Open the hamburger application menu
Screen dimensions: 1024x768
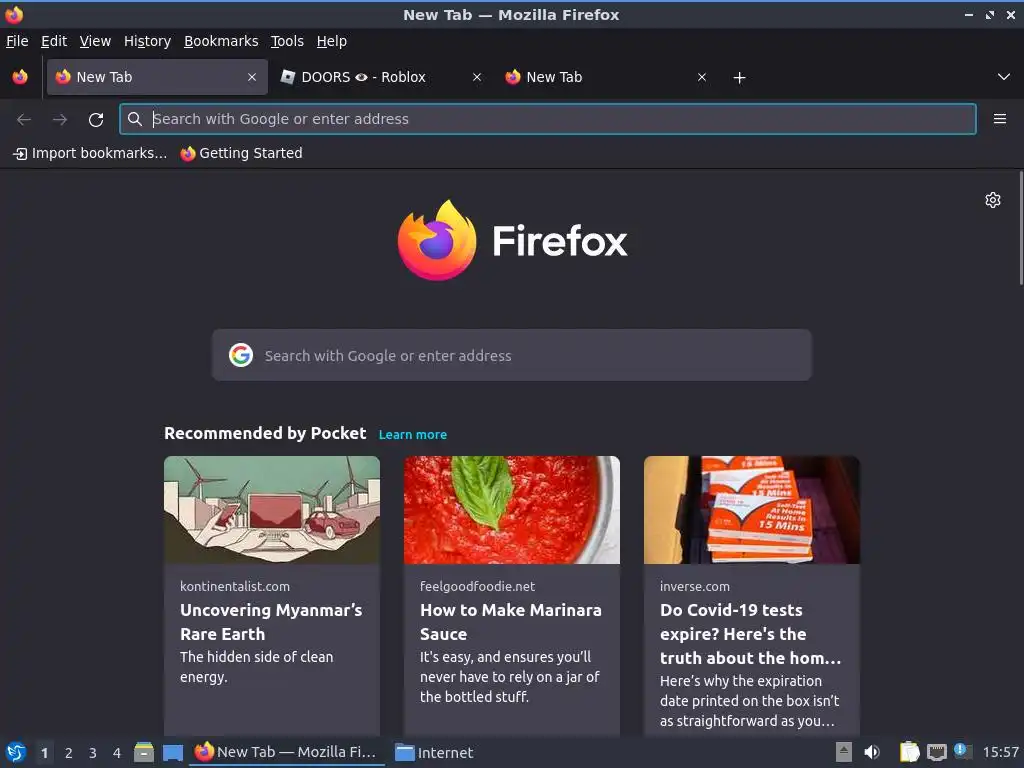1000,119
